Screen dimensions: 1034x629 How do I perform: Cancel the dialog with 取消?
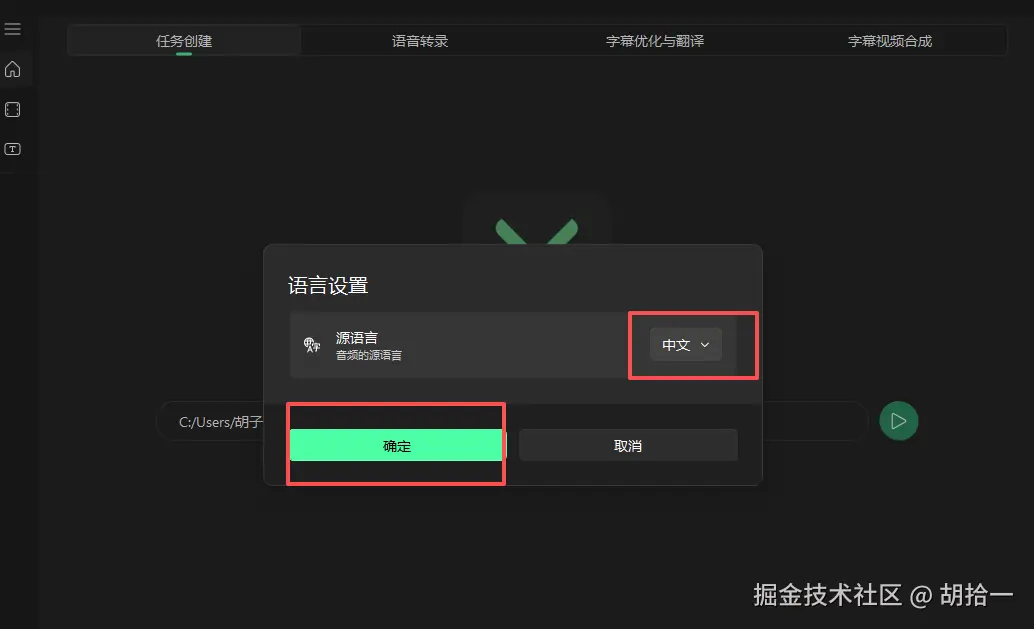pyautogui.click(x=628, y=446)
